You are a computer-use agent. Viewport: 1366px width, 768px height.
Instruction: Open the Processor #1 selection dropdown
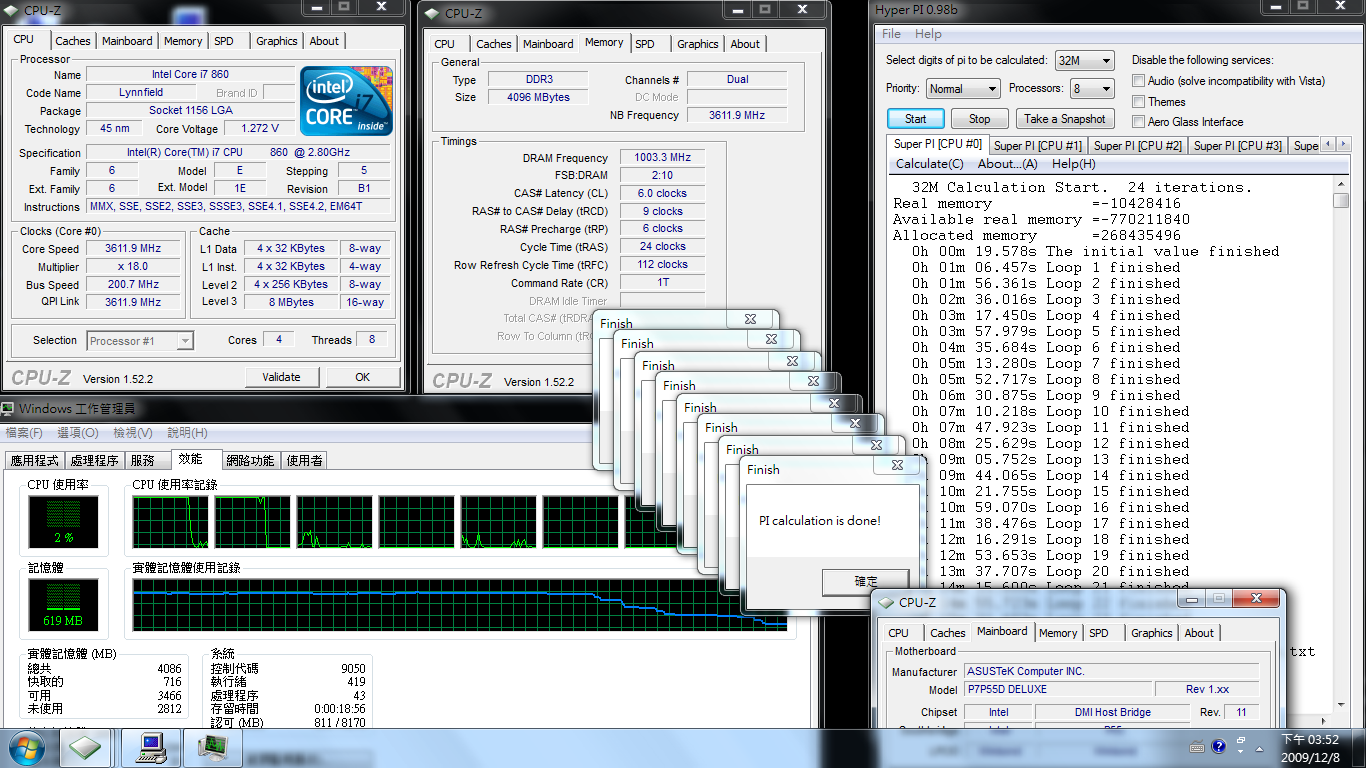click(140, 341)
